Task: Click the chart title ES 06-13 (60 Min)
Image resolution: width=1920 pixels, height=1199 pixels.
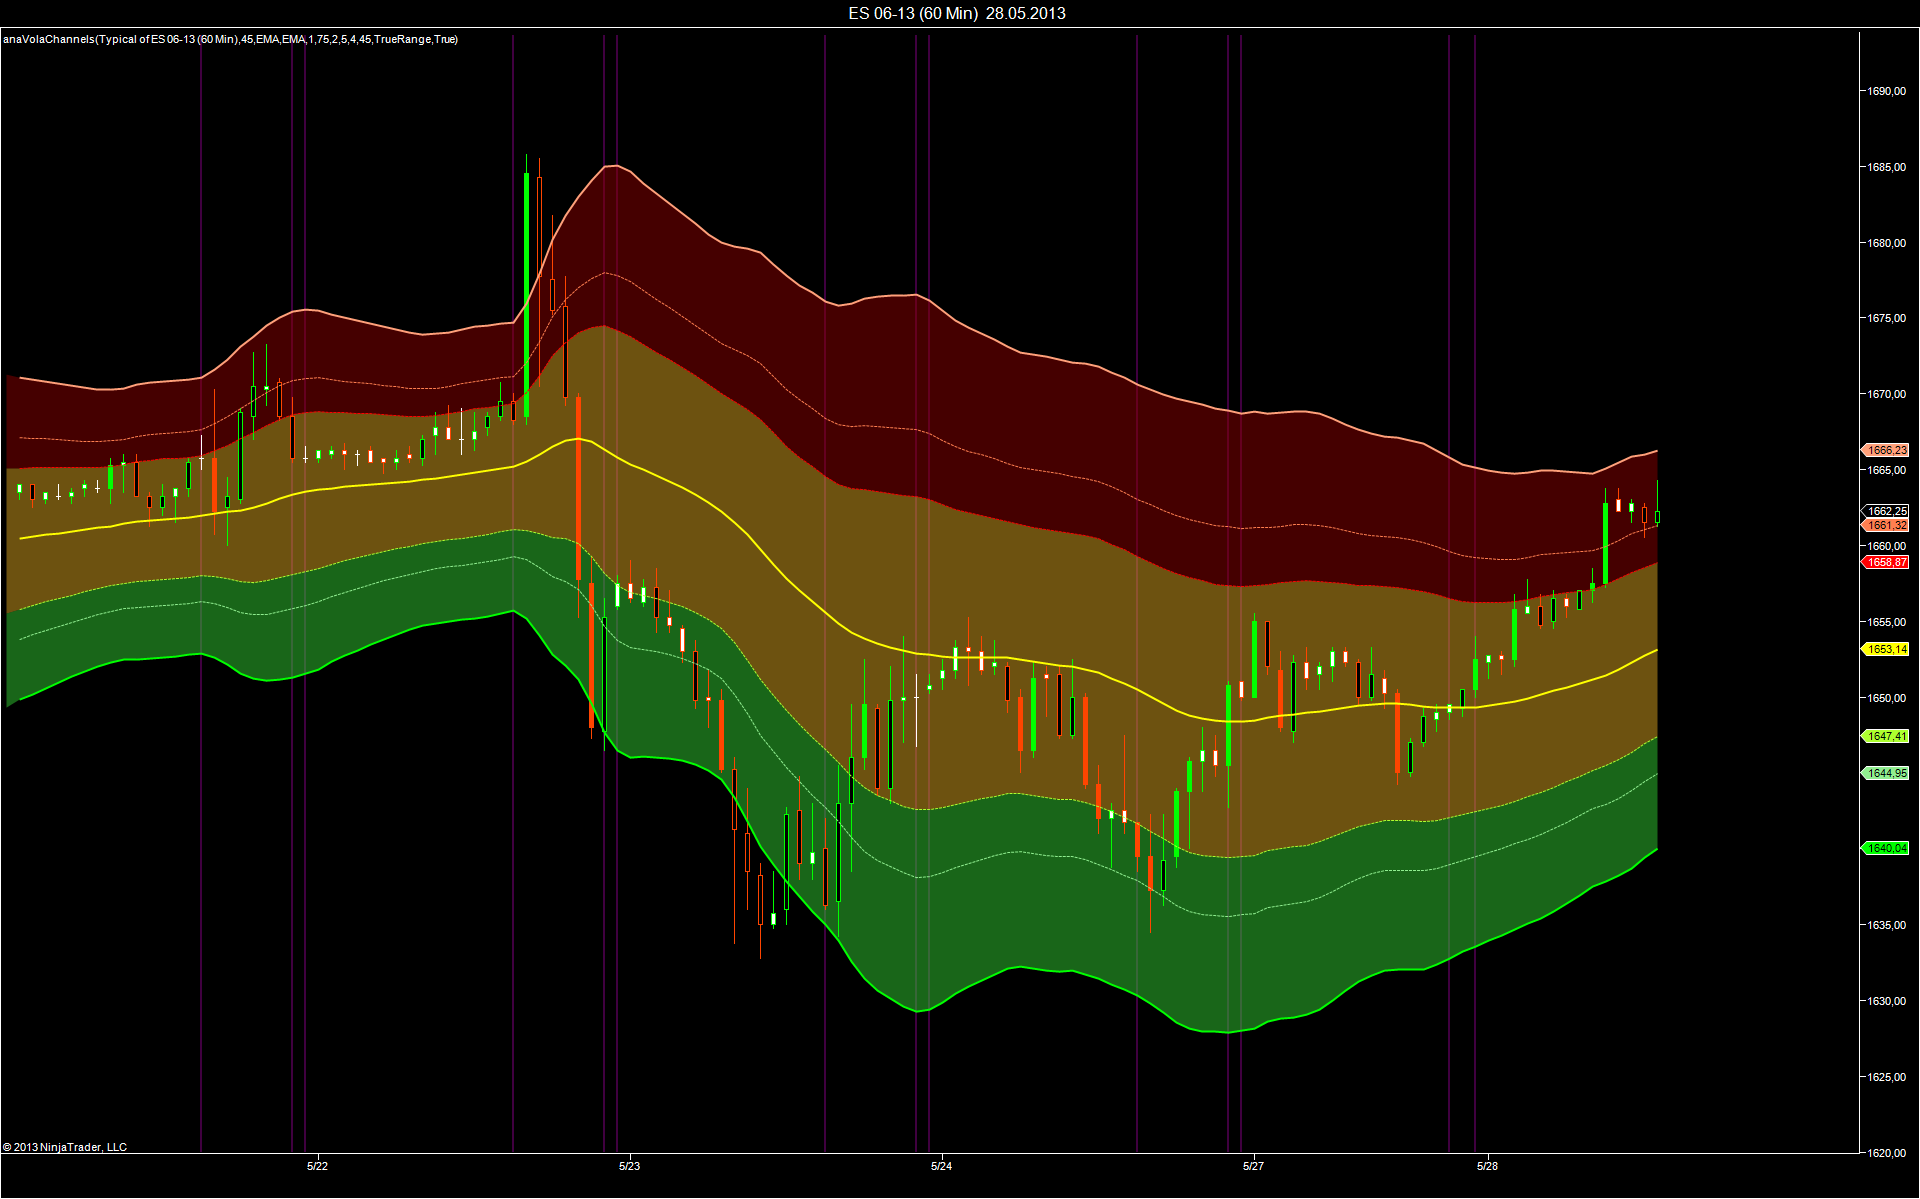Action: [x=957, y=13]
